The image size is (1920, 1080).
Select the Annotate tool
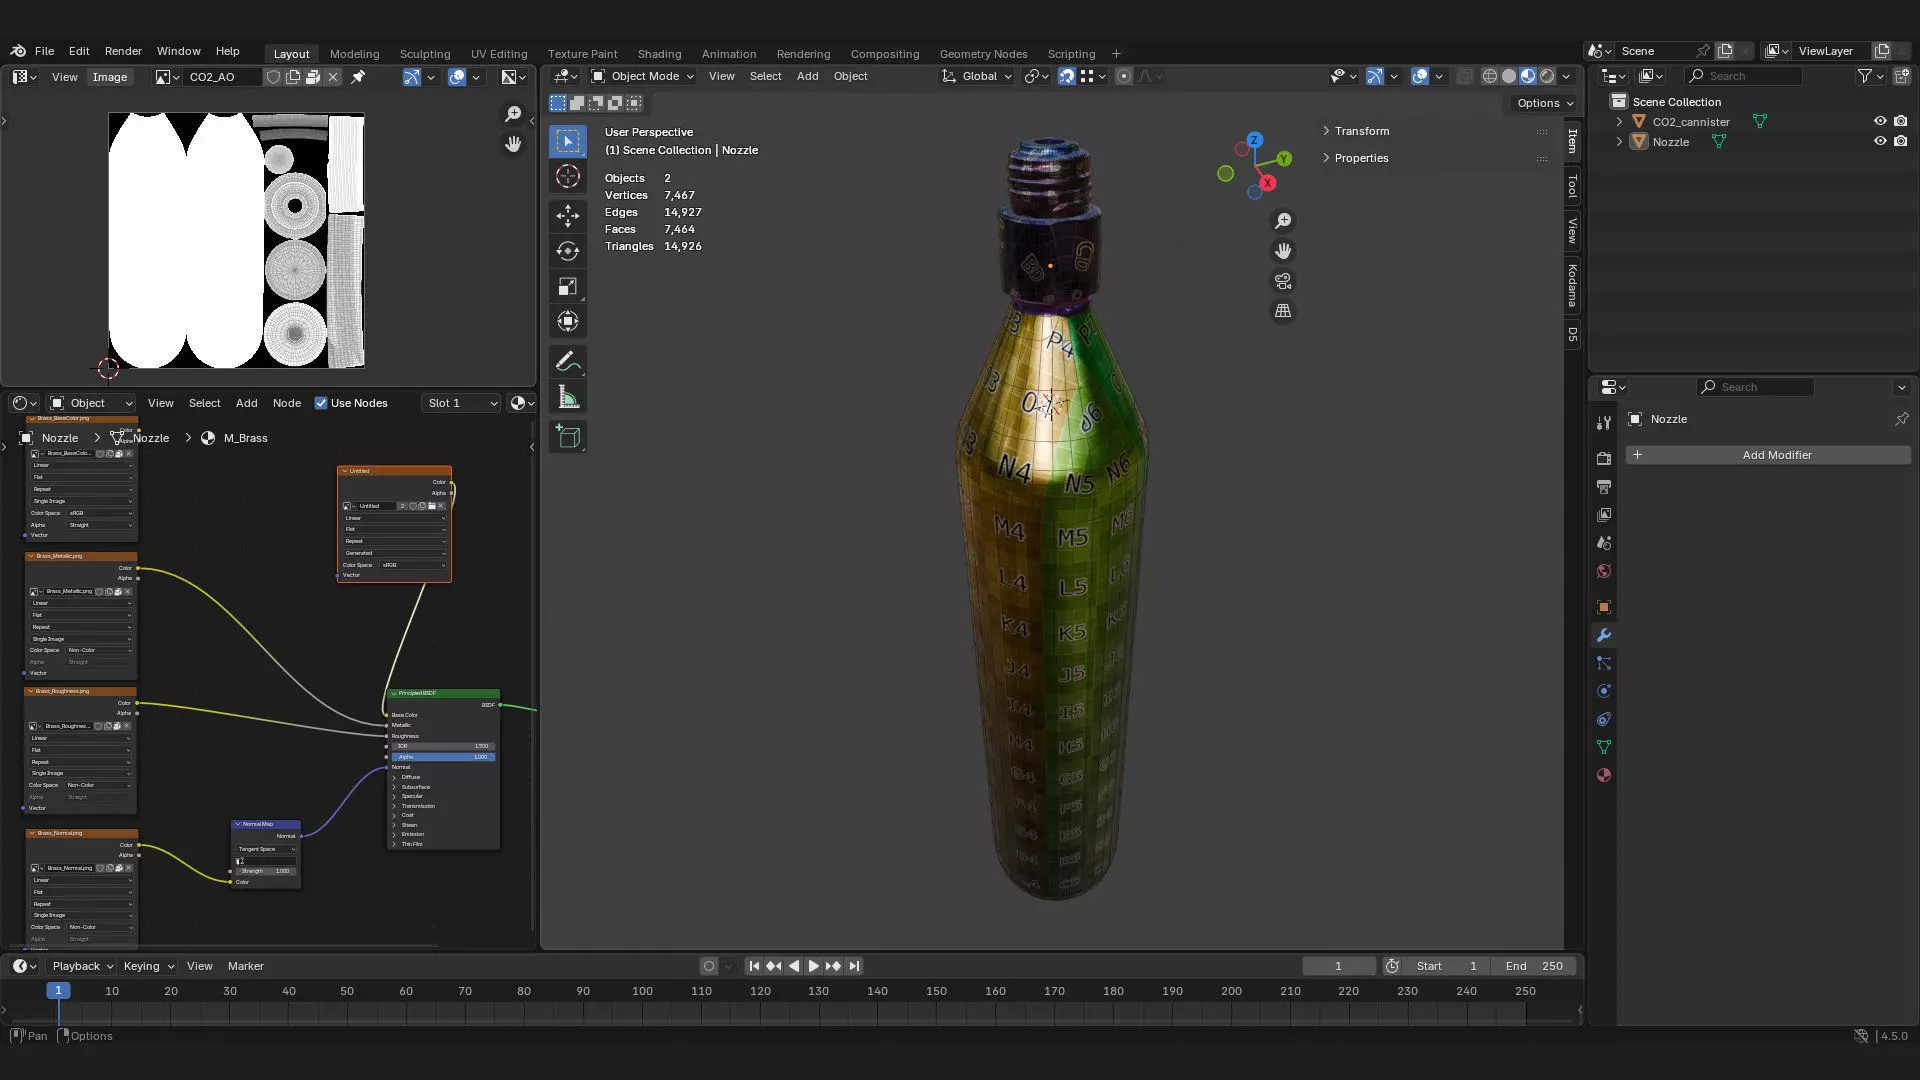tap(568, 362)
